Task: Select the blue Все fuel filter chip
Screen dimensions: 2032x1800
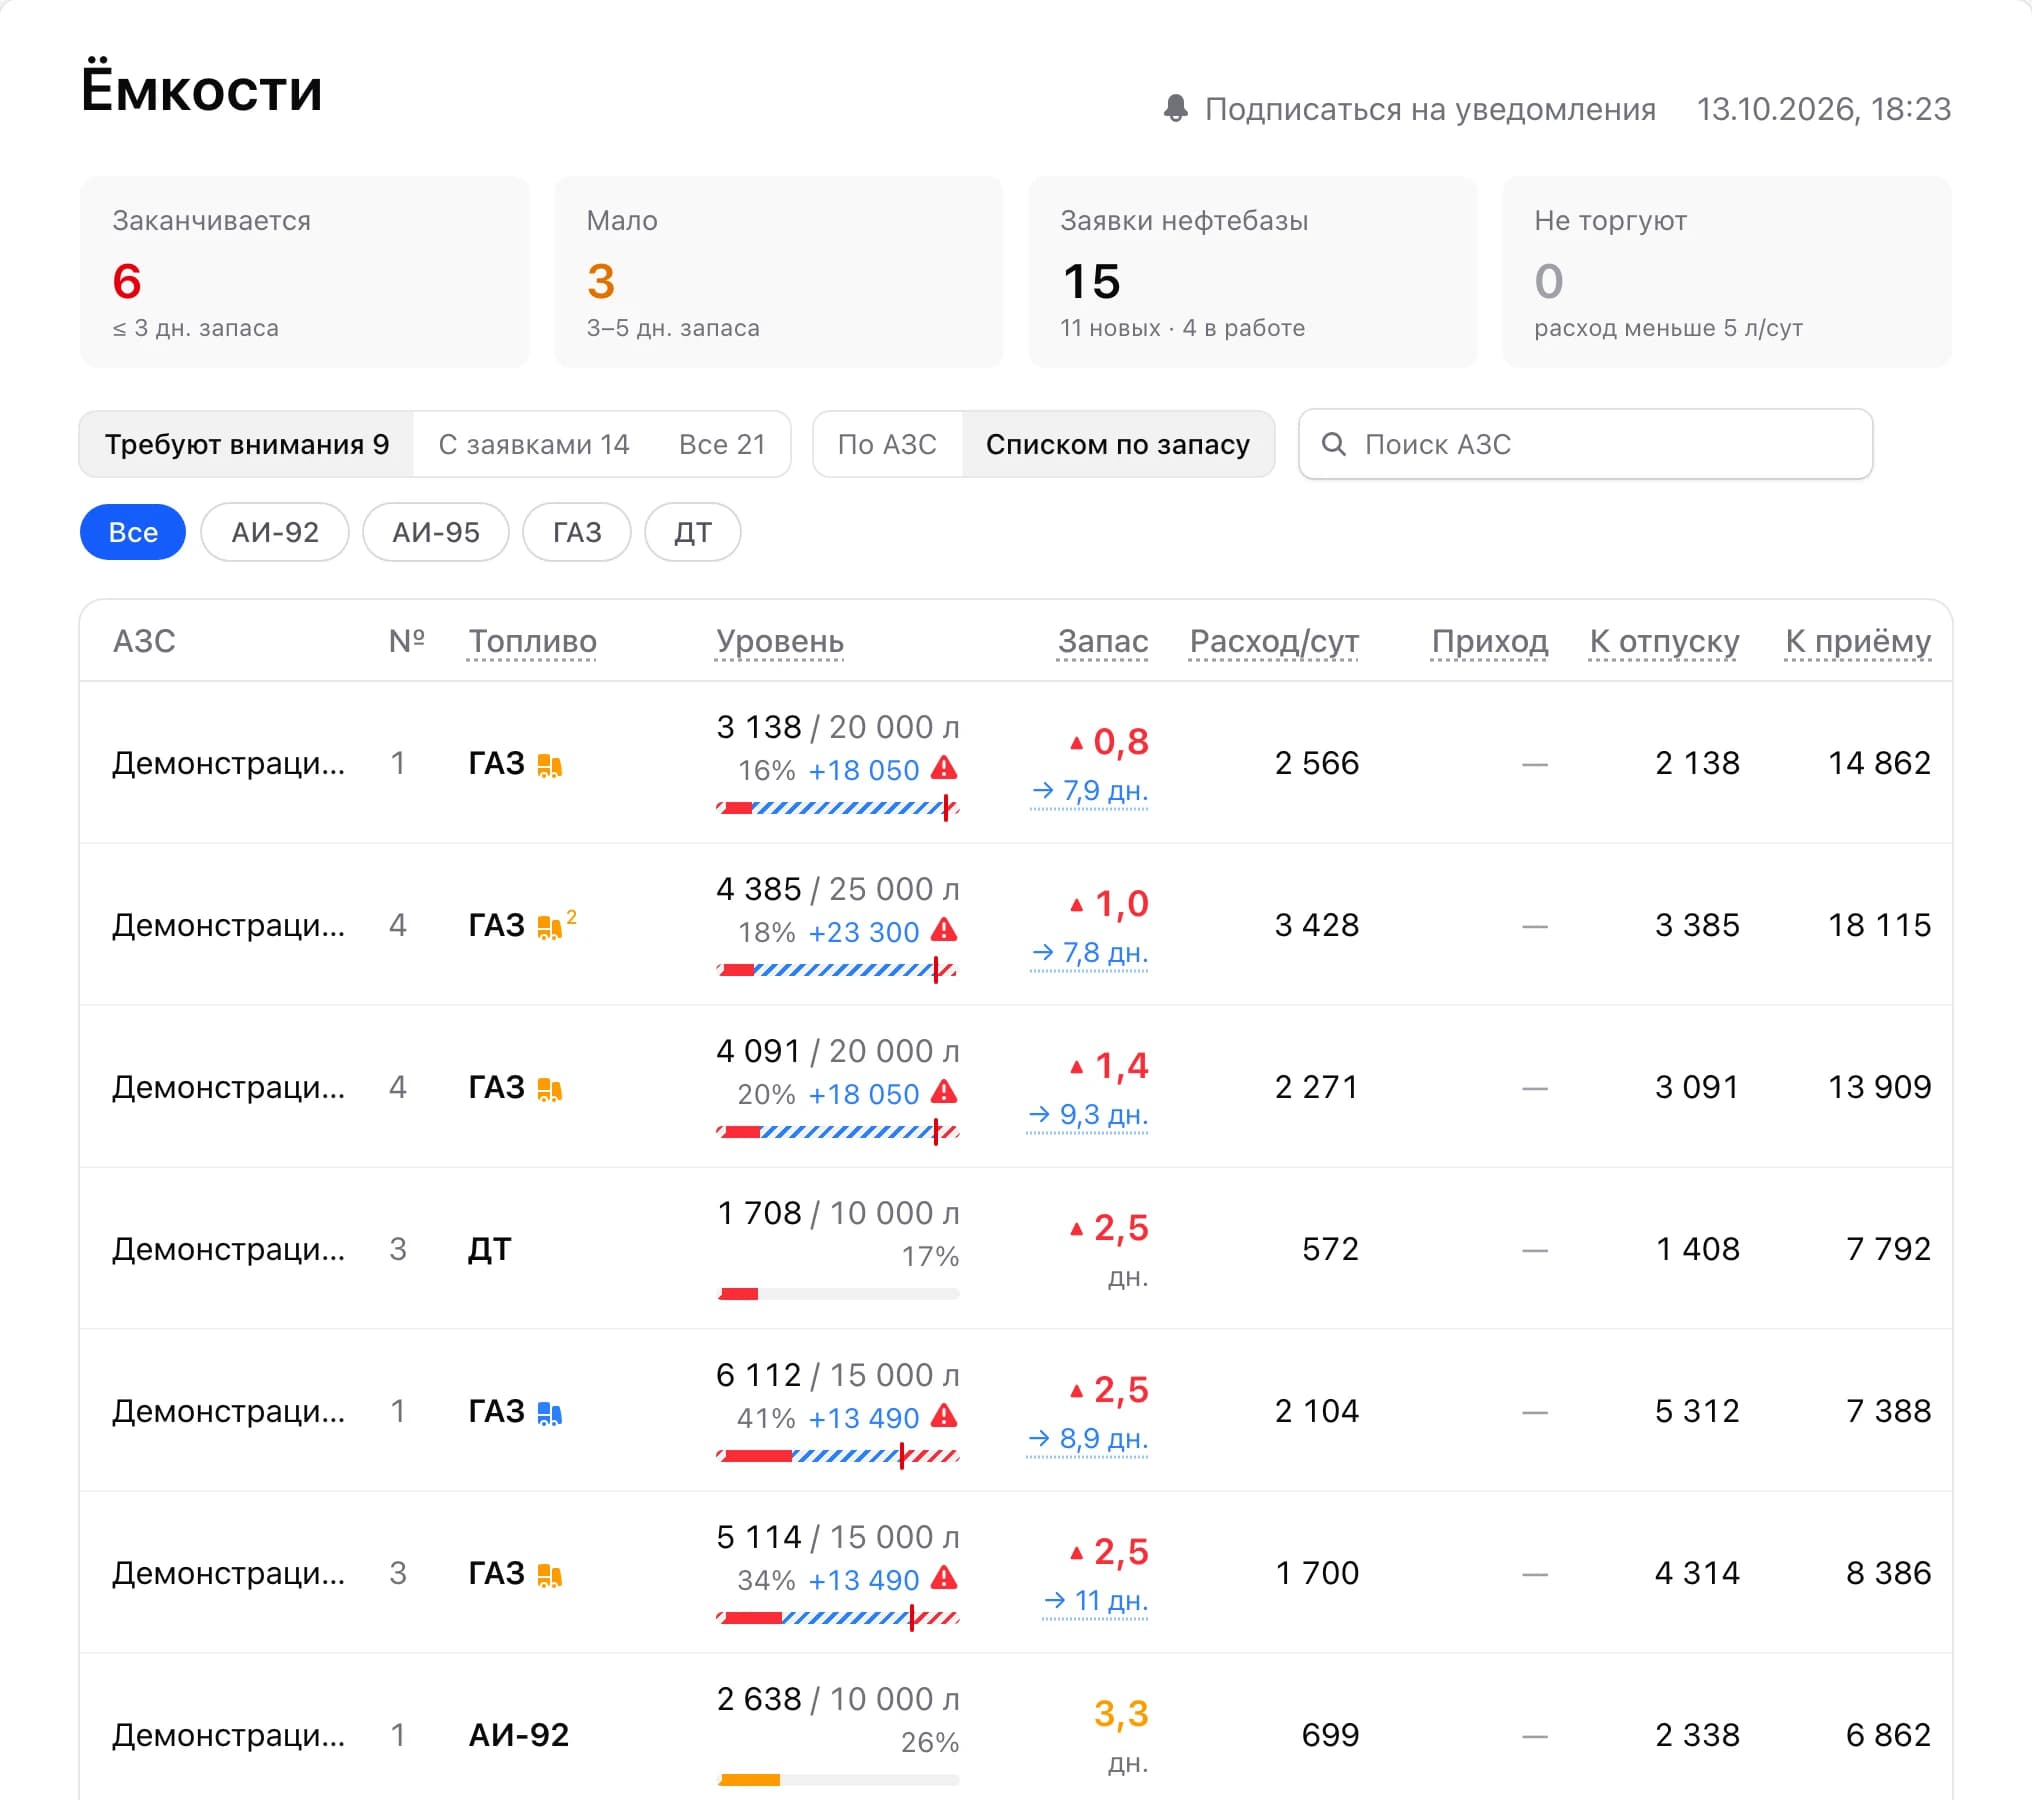Action: pyautogui.click(x=133, y=532)
